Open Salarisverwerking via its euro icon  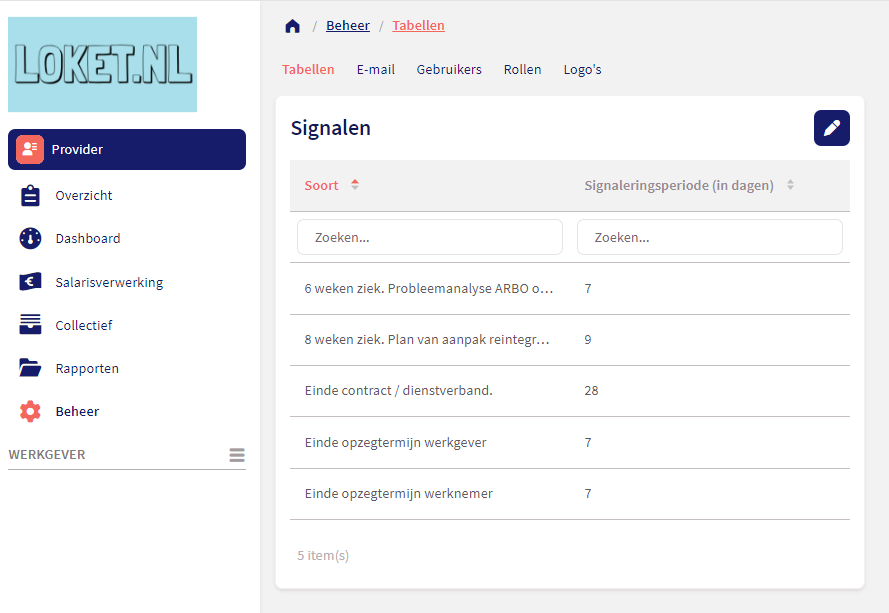(29, 281)
